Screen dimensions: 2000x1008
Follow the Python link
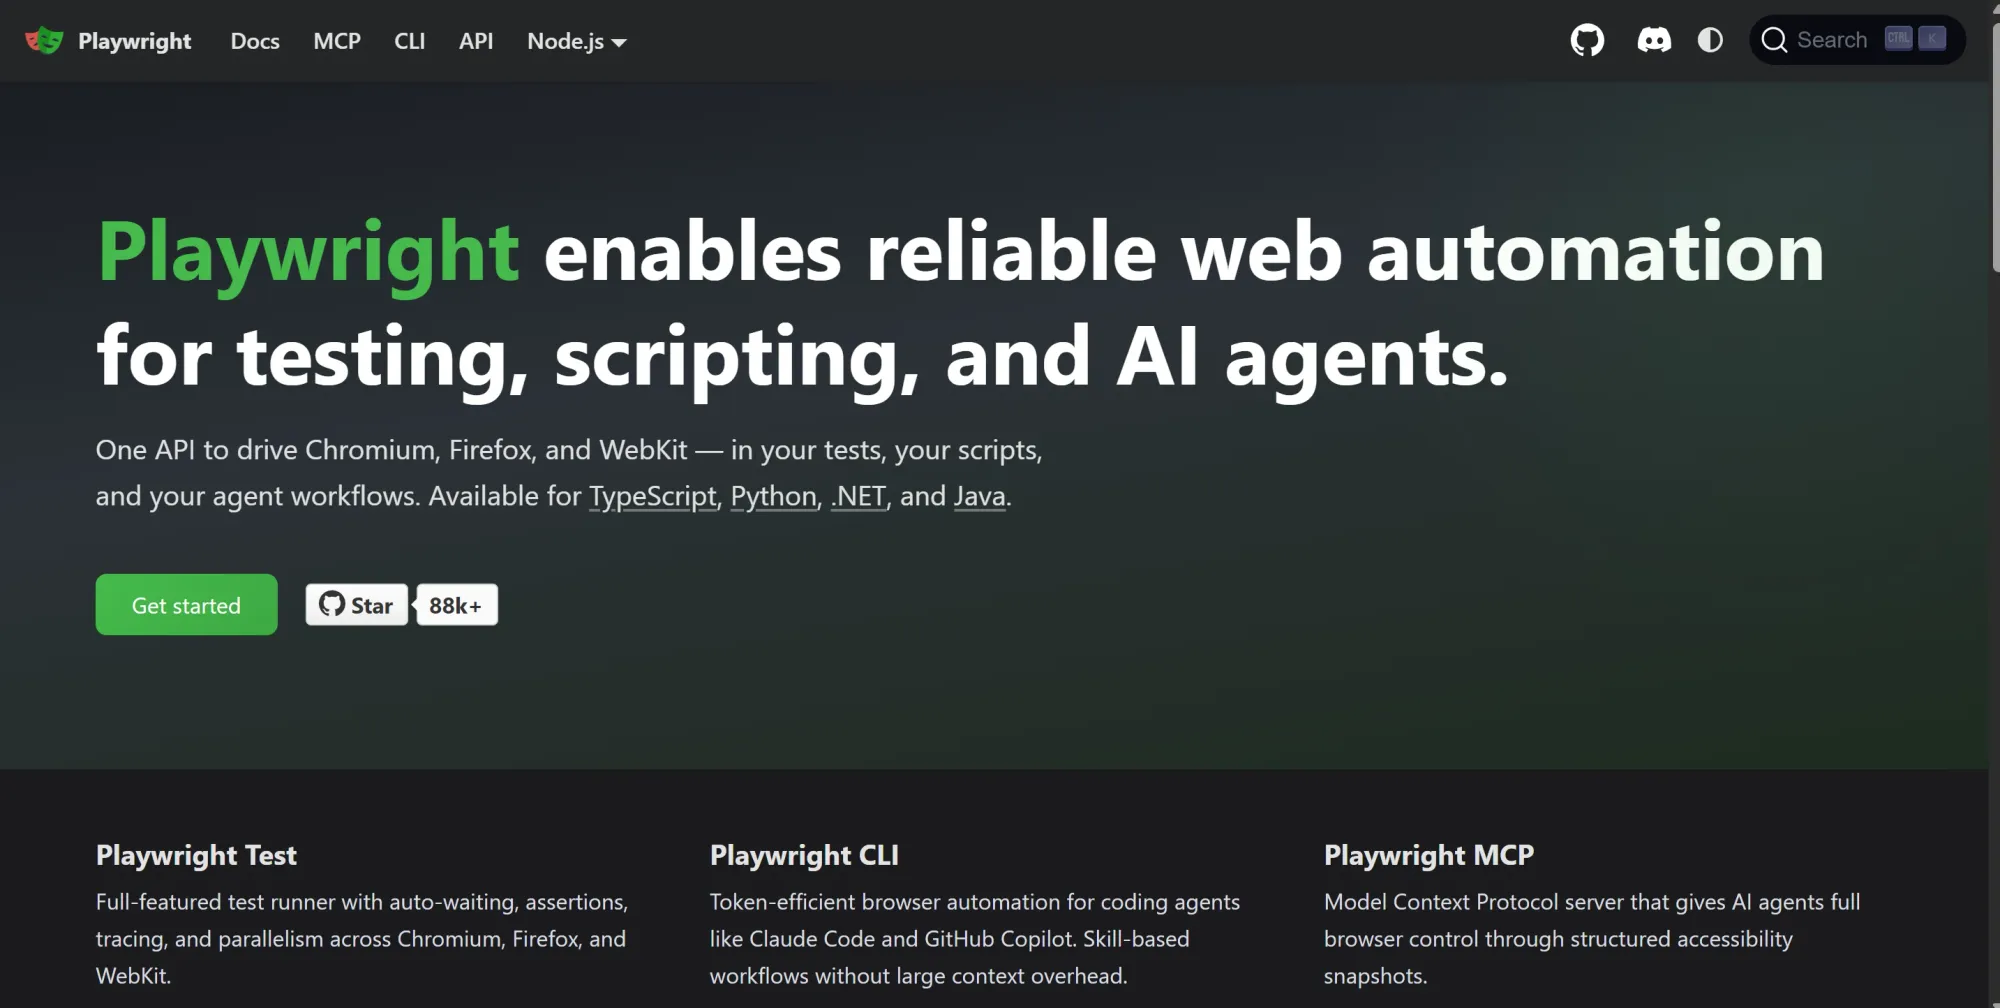(774, 496)
